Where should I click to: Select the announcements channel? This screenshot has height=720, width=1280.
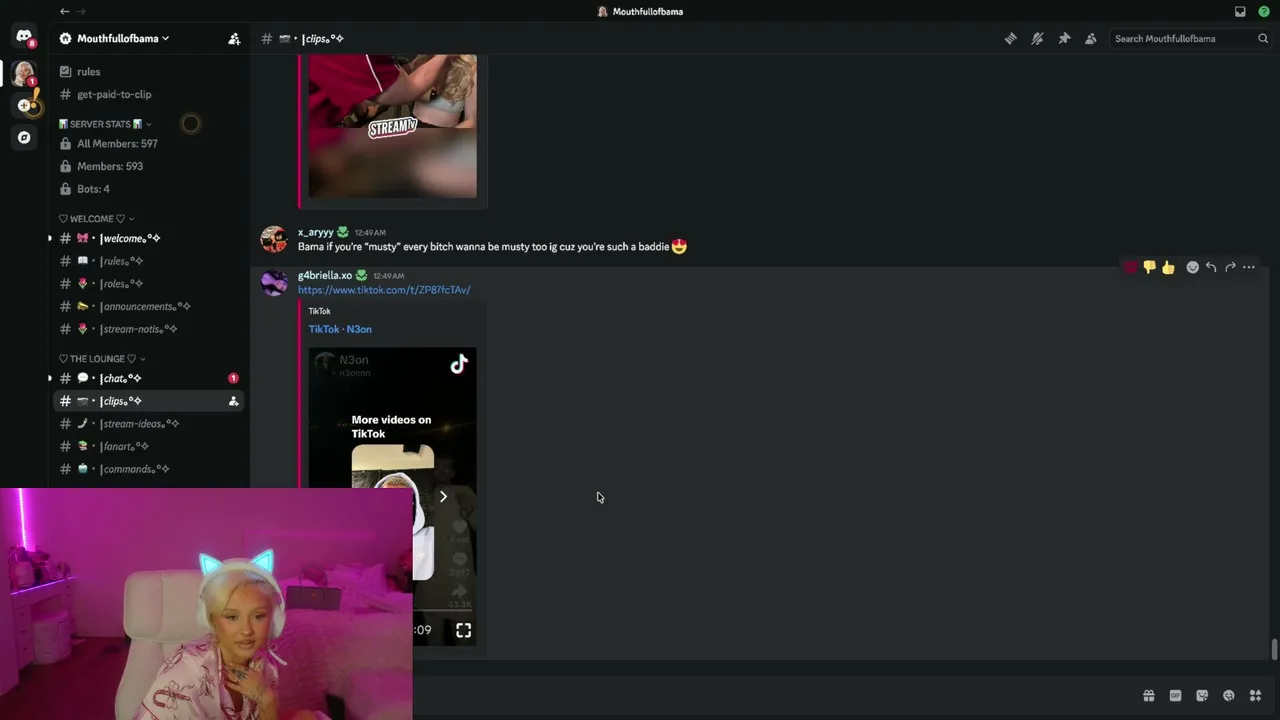point(150,306)
